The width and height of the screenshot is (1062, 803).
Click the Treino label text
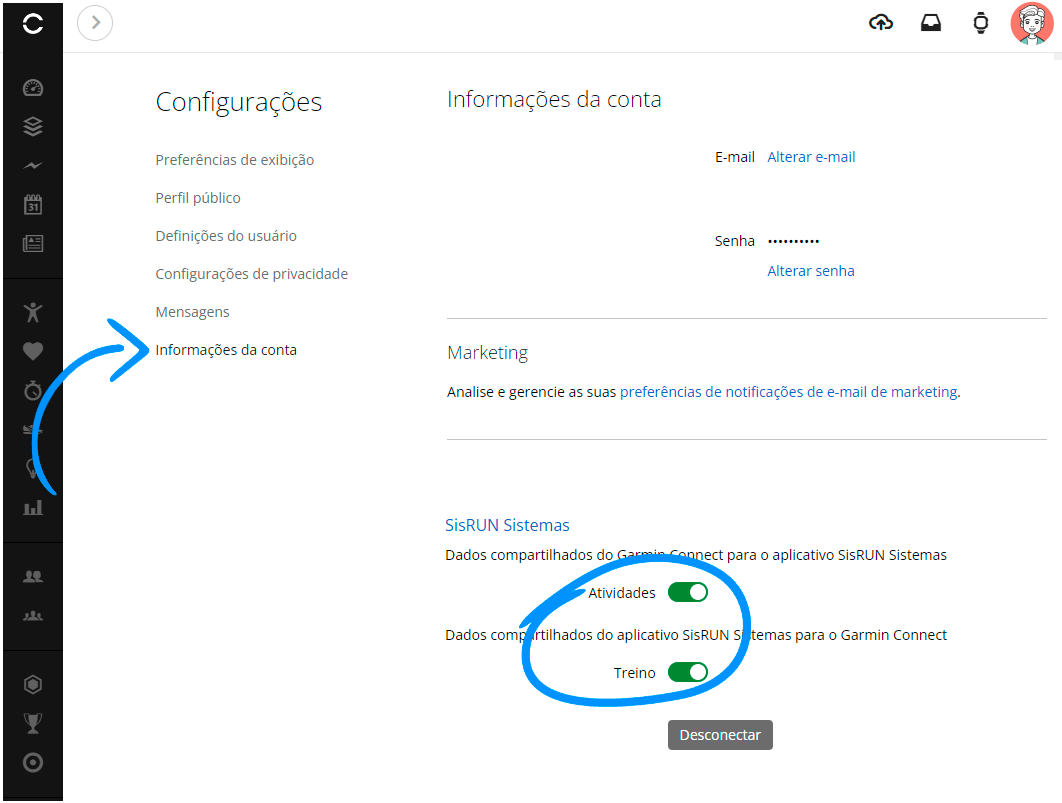tap(635, 673)
